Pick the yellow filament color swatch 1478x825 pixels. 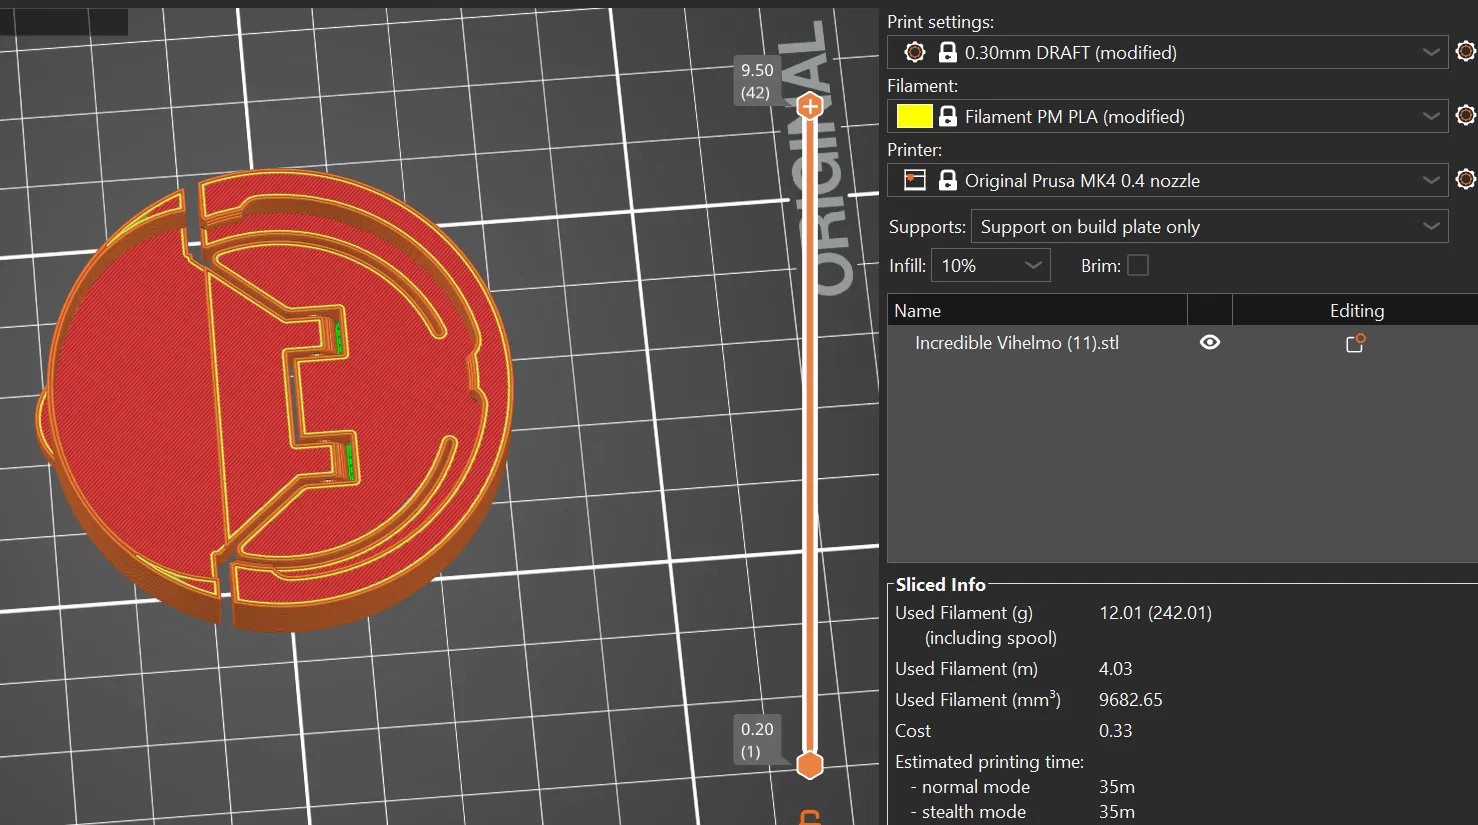click(914, 116)
